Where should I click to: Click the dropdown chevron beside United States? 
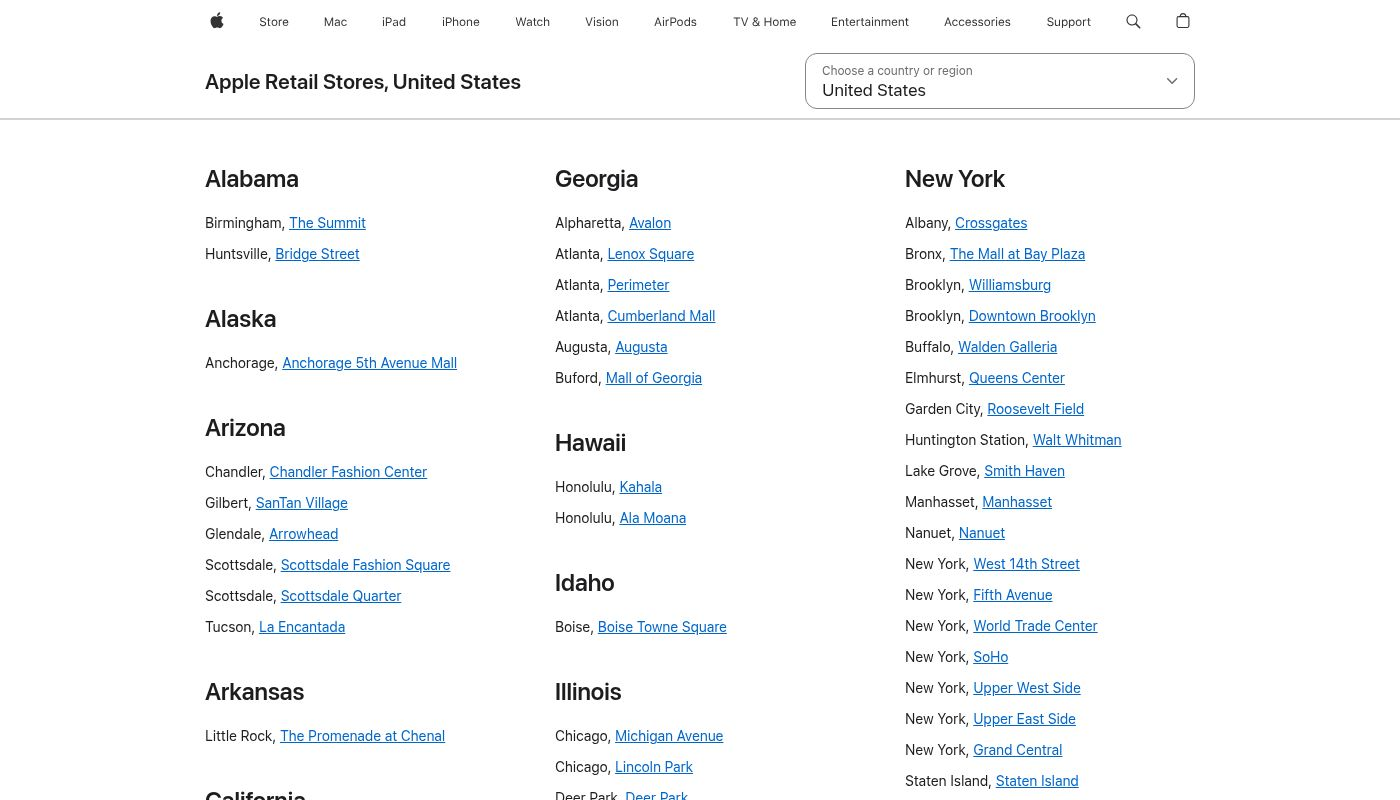pyautogui.click(x=1172, y=81)
